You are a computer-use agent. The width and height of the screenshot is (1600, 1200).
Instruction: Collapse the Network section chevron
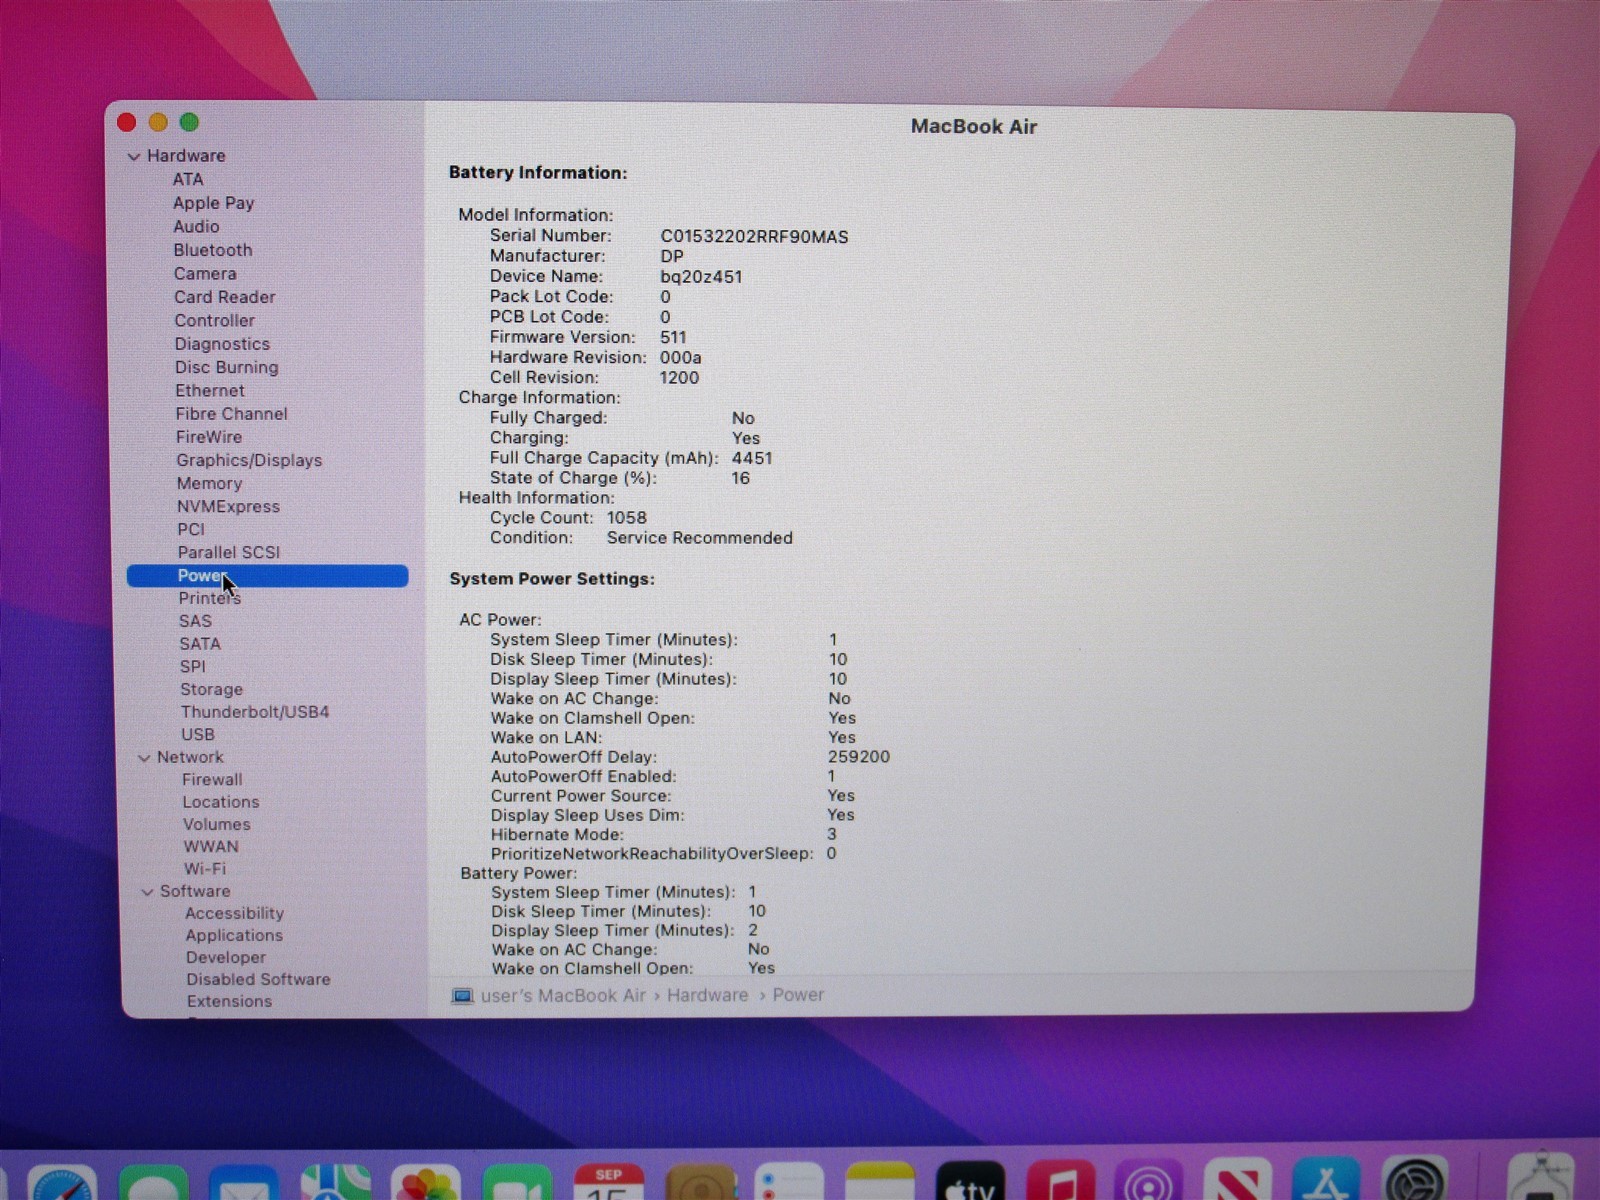pyautogui.click(x=144, y=758)
